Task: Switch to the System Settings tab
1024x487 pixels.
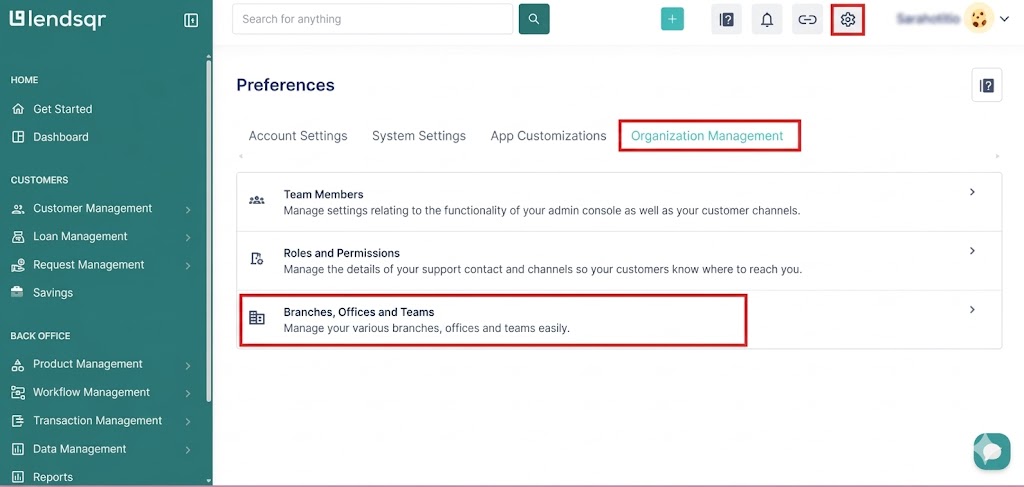Action: (419, 136)
